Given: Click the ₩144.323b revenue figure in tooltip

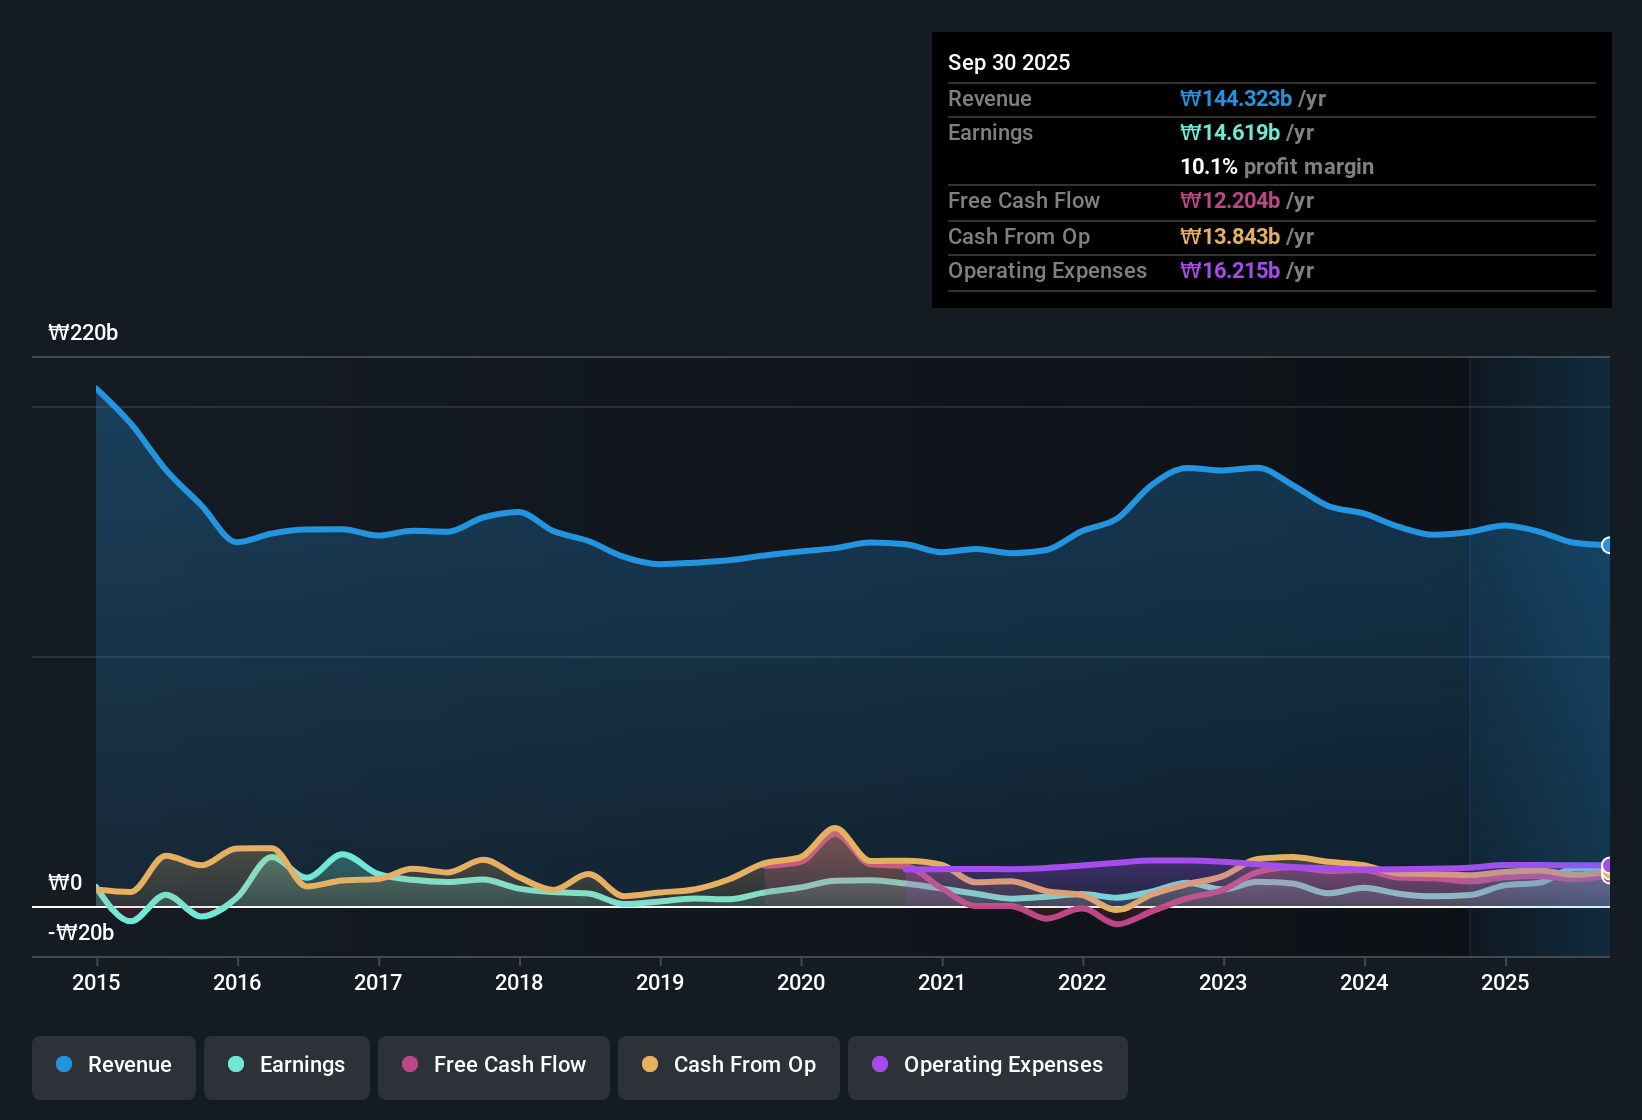Looking at the screenshot, I should point(1236,98).
